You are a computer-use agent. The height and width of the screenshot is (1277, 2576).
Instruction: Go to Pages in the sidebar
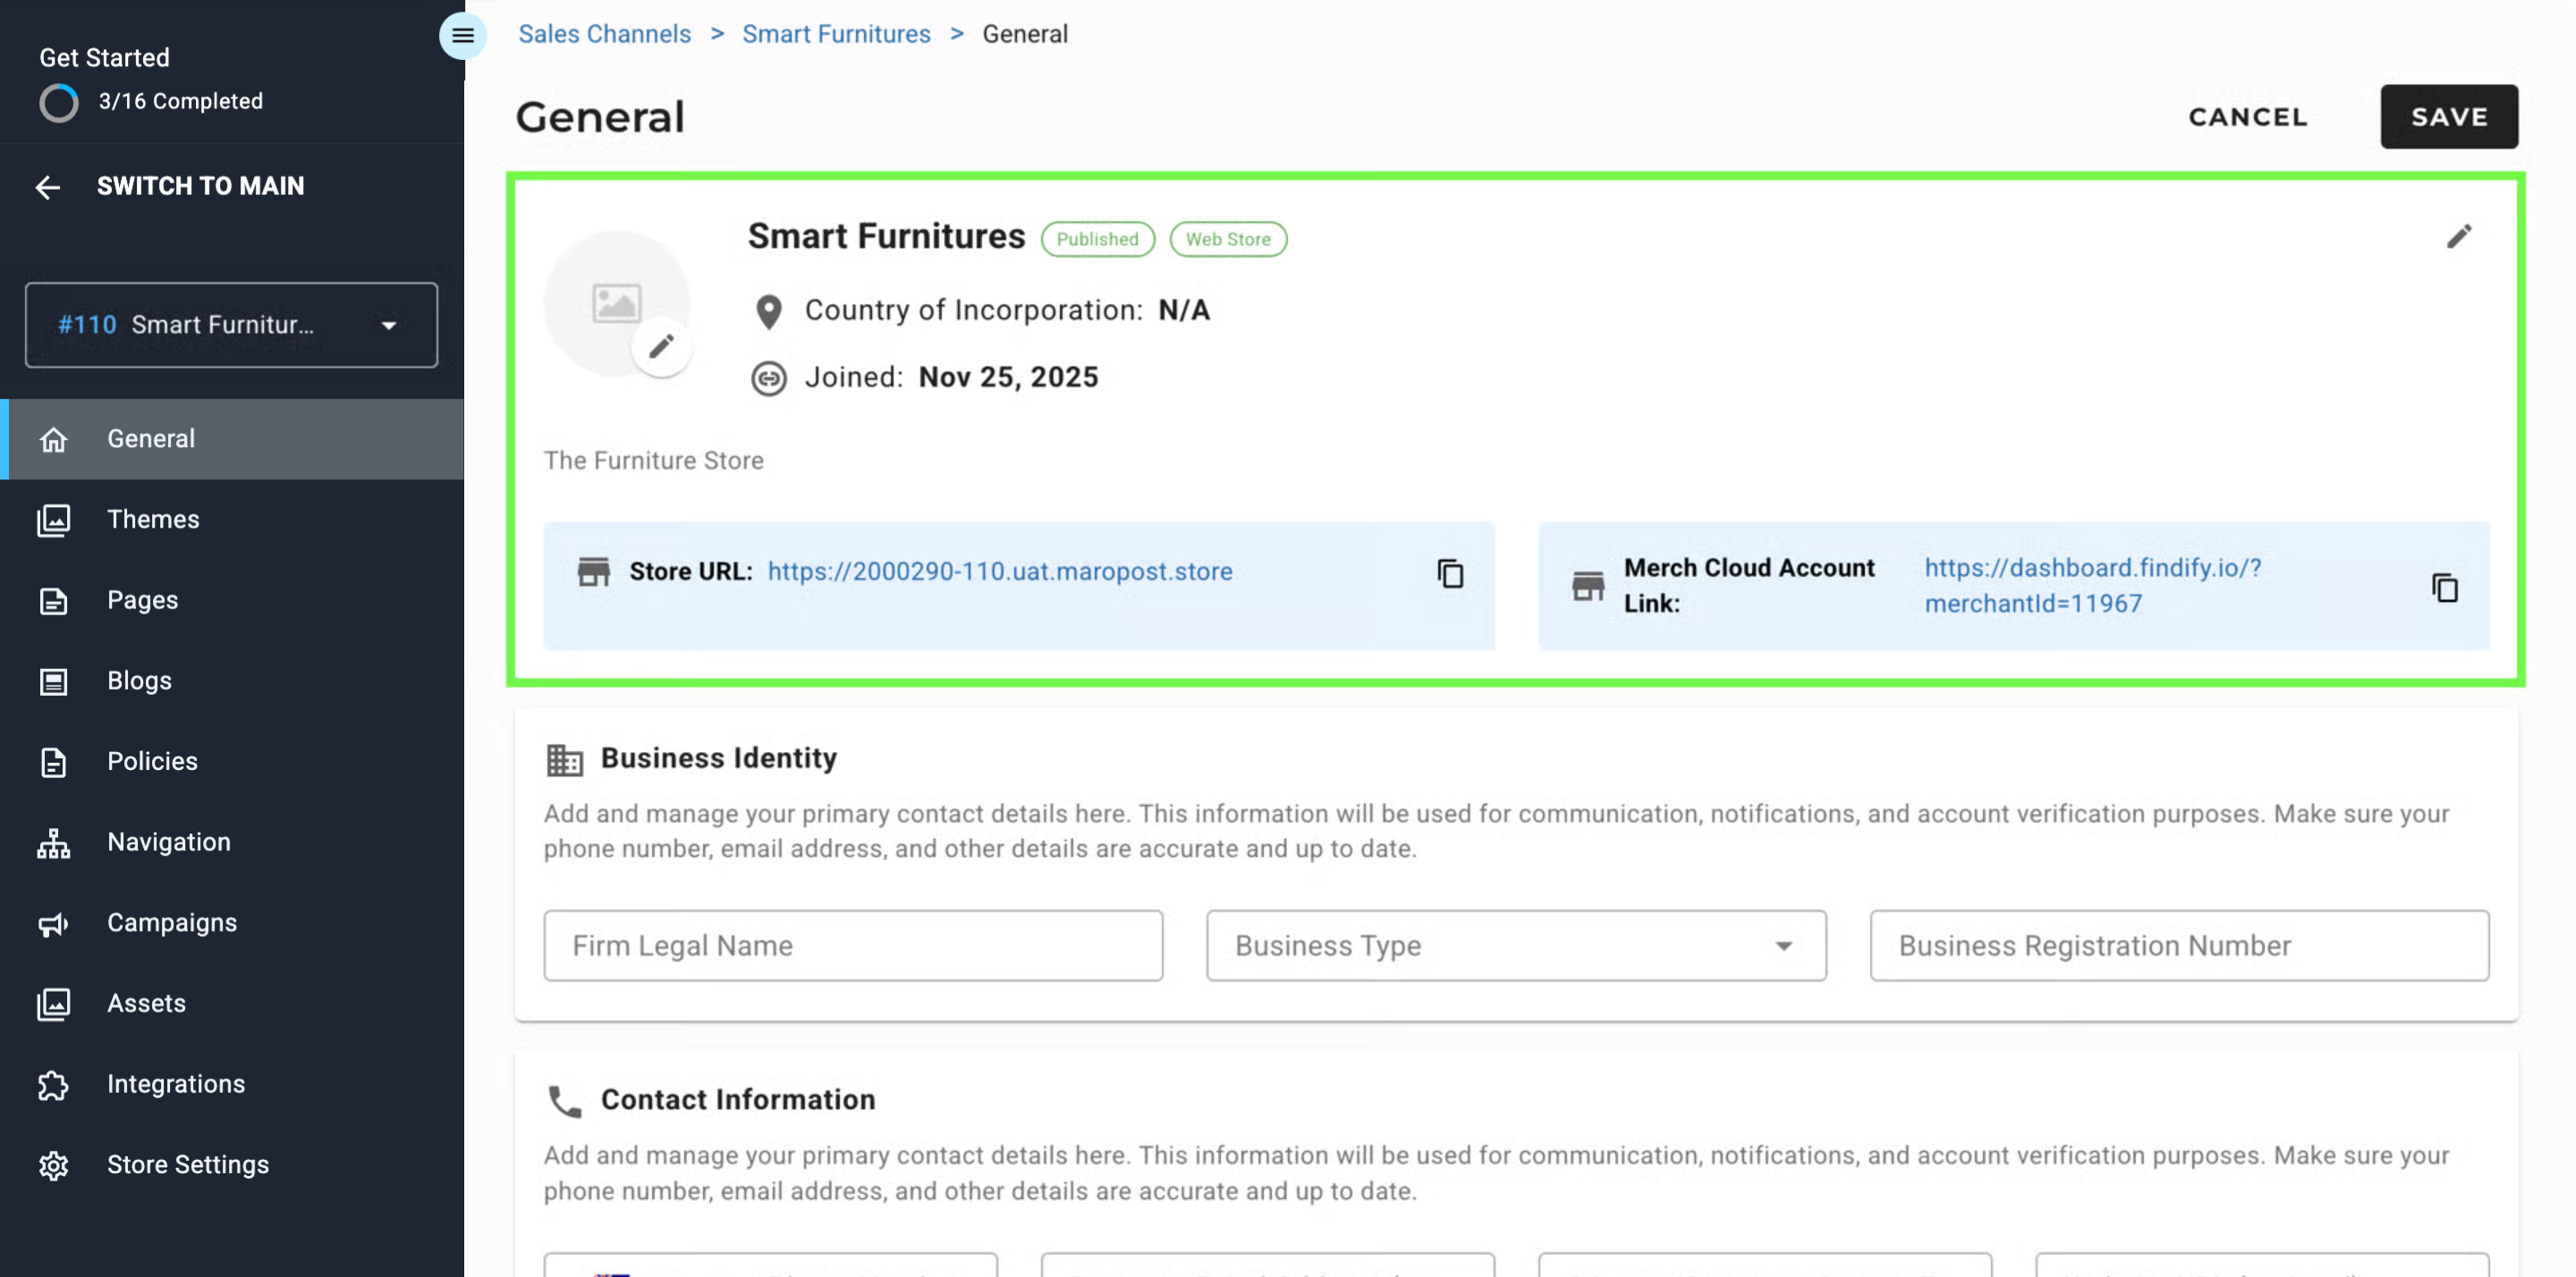coord(232,600)
